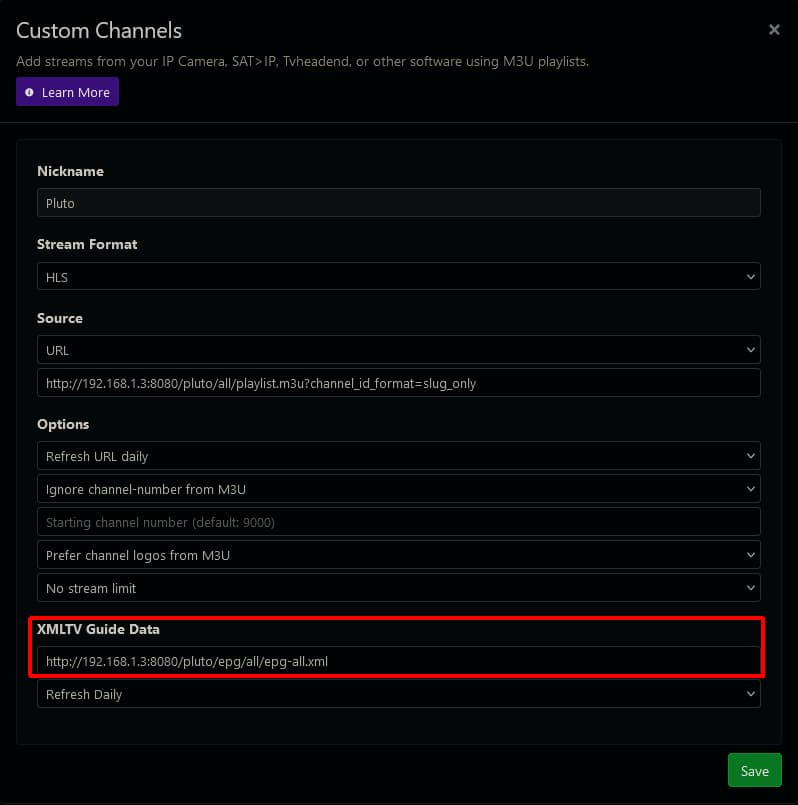Open the Ignore channel-number from M3U dropdown
The width and height of the screenshot is (798, 805).
click(x=400, y=488)
